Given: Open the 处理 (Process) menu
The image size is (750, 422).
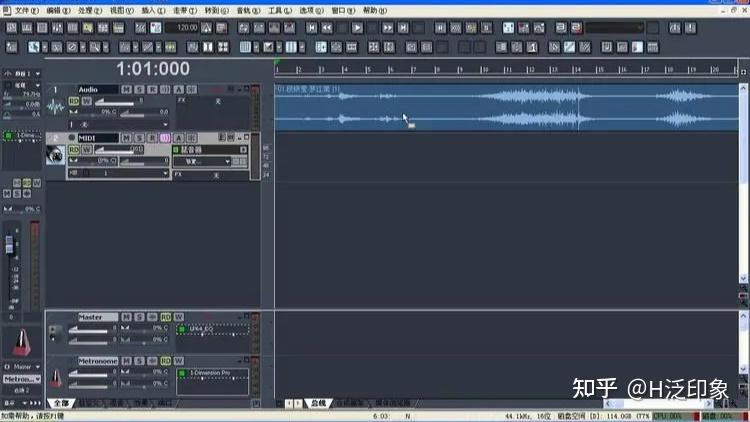Looking at the screenshot, I should (89, 10).
